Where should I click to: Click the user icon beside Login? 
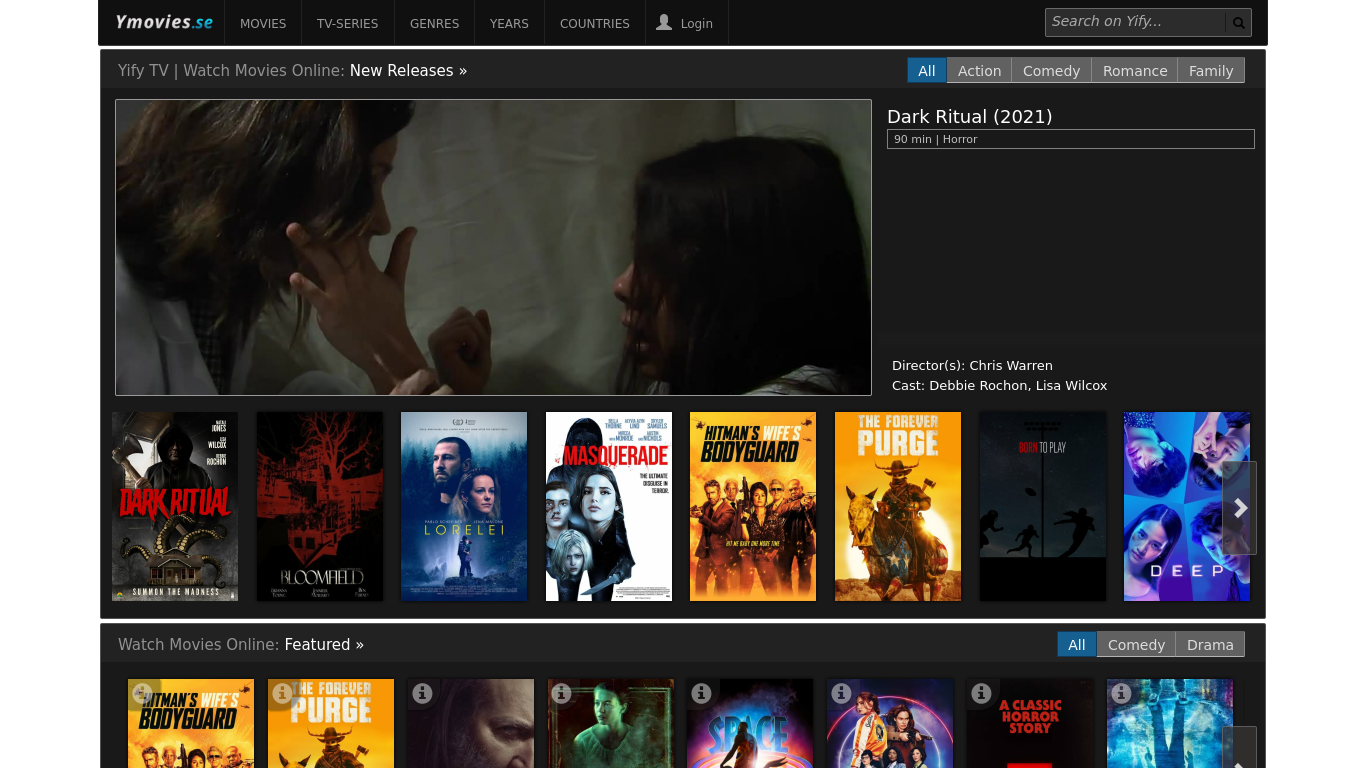coord(664,22)
